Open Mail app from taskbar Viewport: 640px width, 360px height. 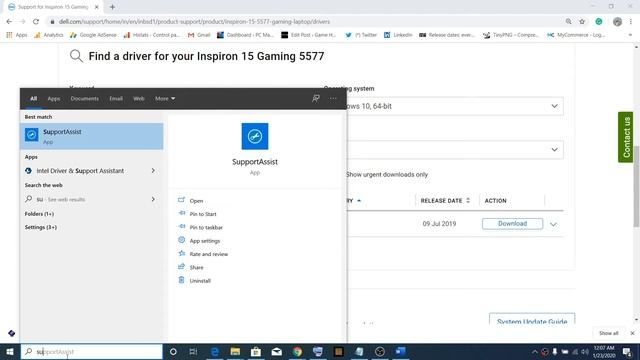coord(277,351)
